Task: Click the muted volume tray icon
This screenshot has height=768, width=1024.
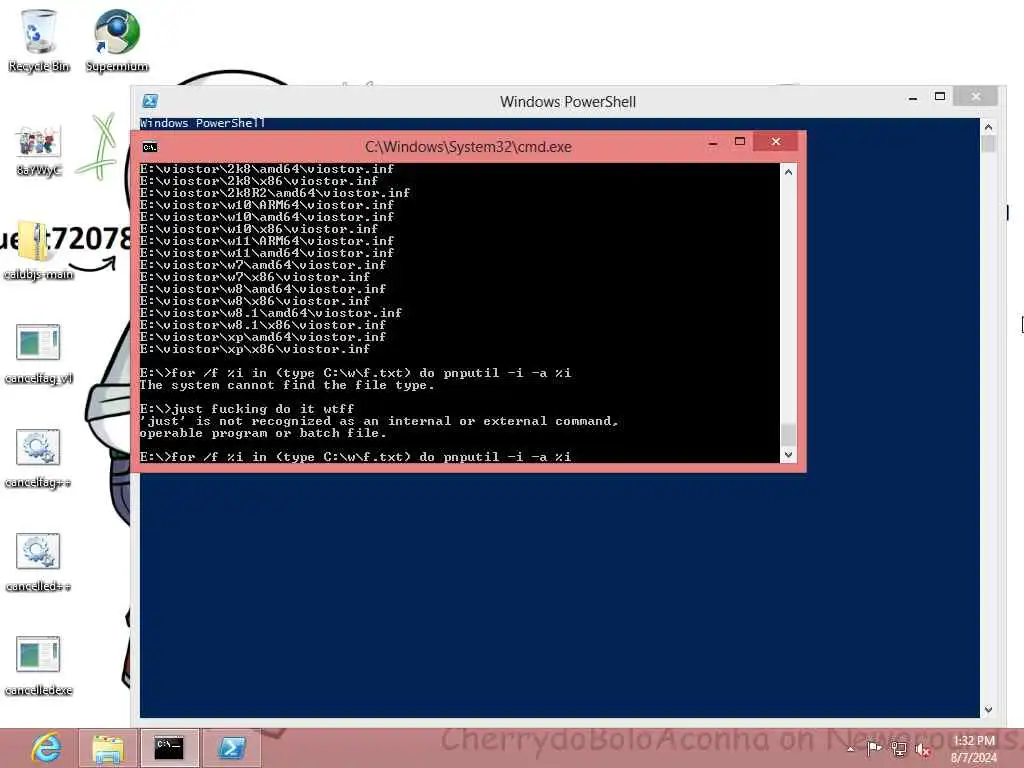Action: tap(923, 749)
